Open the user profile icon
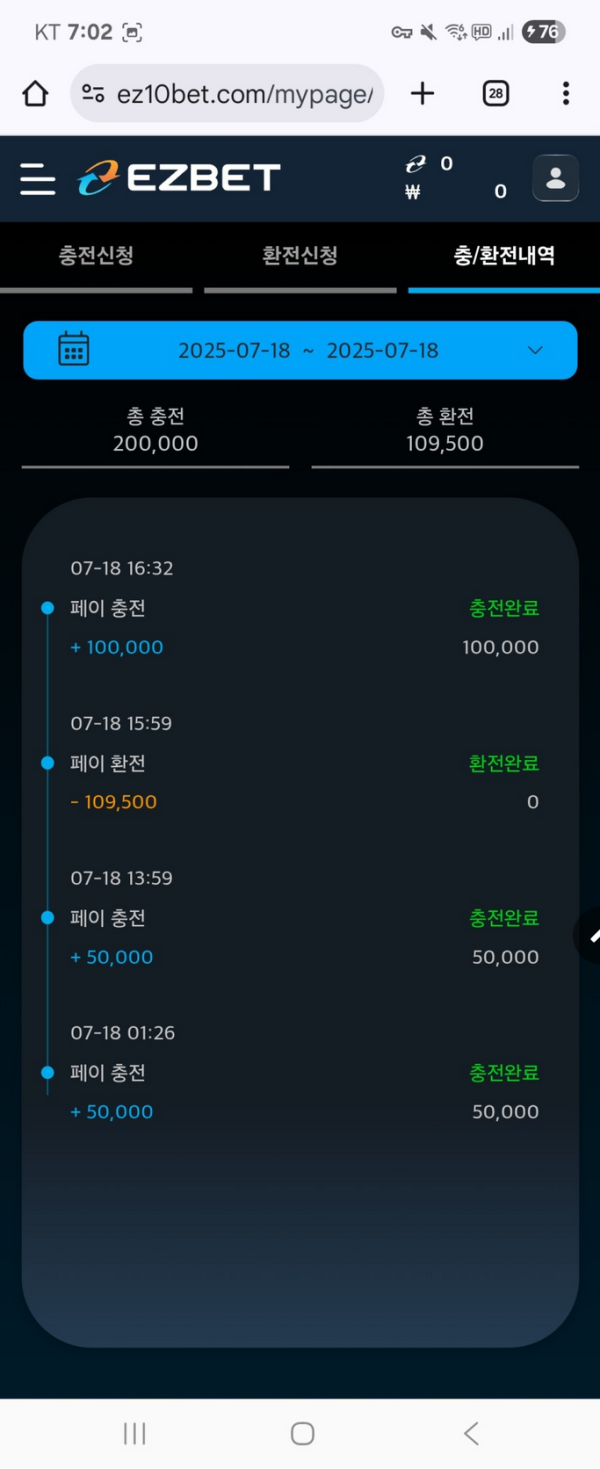This screenshot has width=600, height=1469. [x=555, y=178]
